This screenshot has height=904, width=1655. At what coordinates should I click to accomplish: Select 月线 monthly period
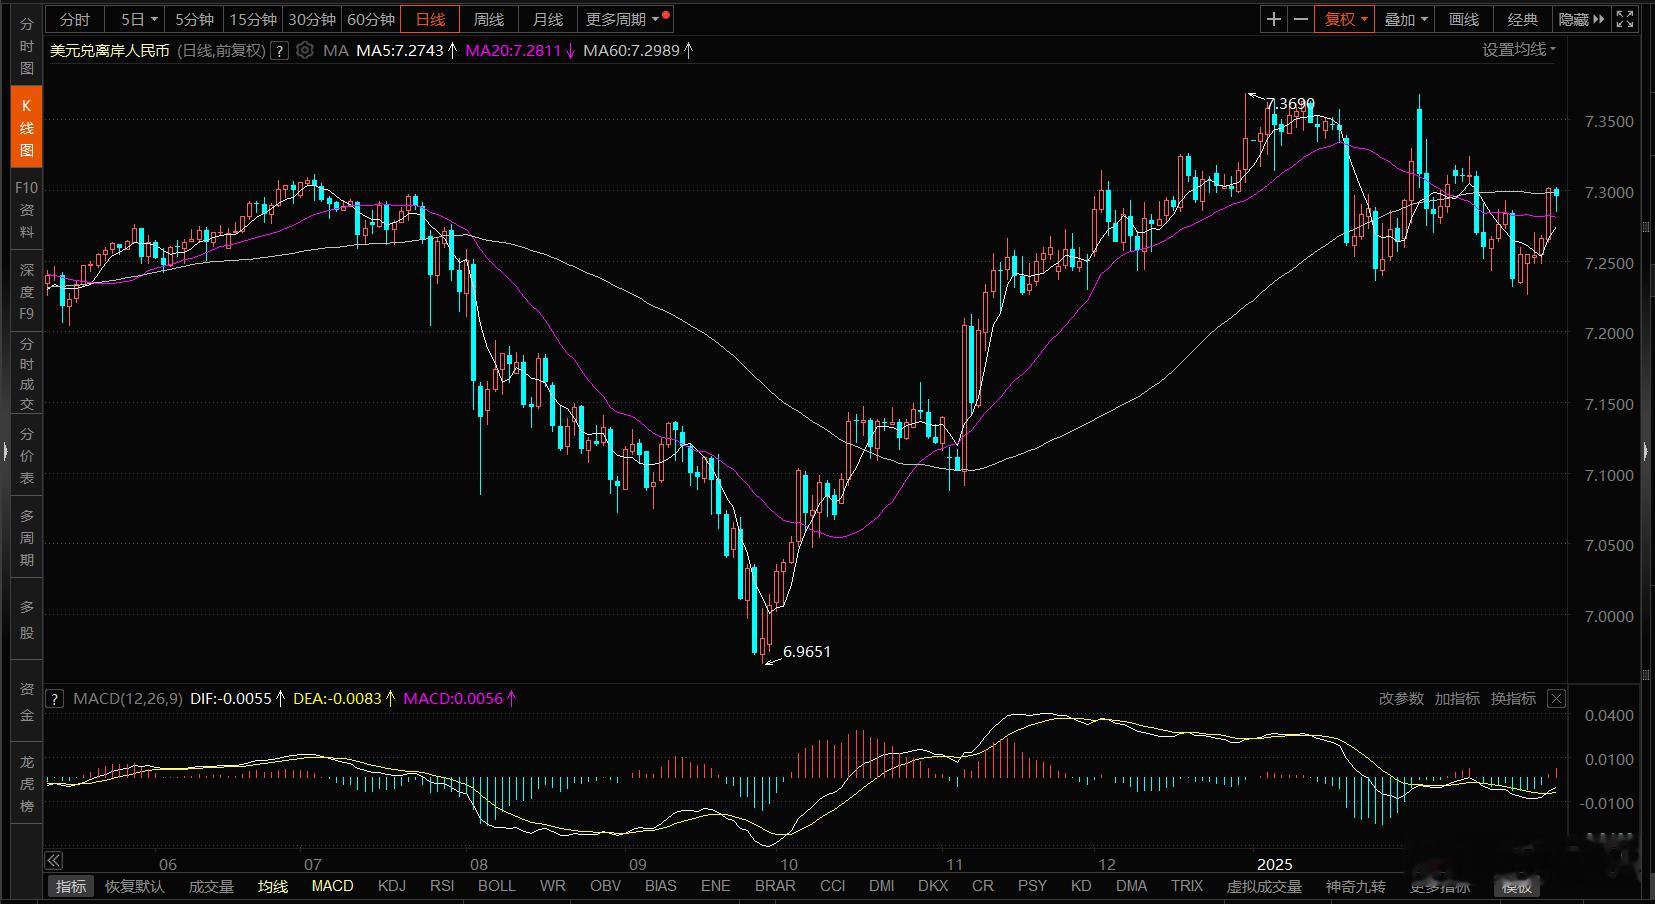click(x=548, y=19)
